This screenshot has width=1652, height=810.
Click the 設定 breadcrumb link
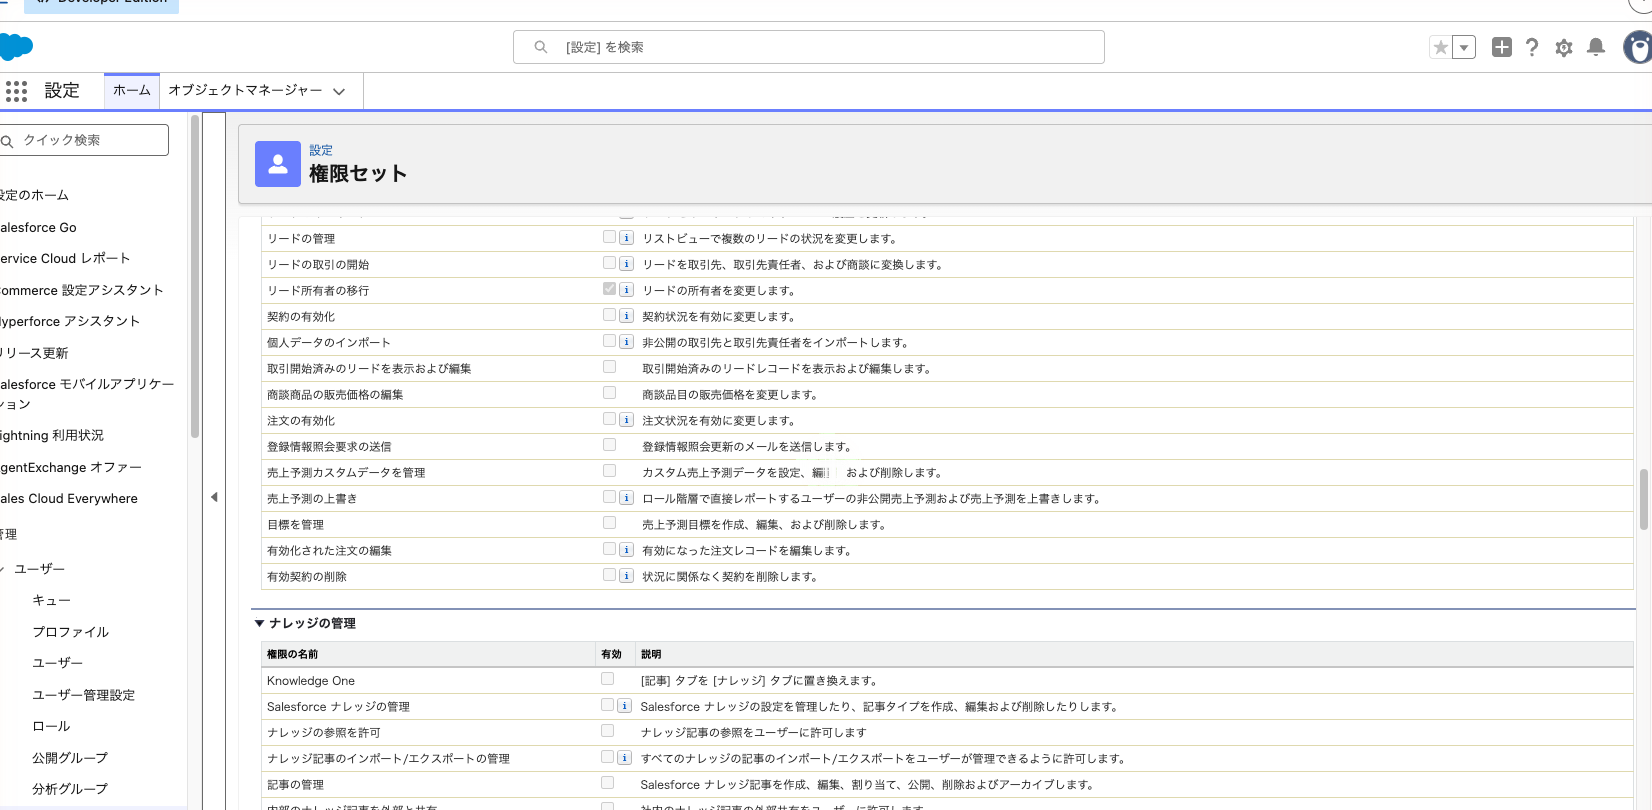321,150
